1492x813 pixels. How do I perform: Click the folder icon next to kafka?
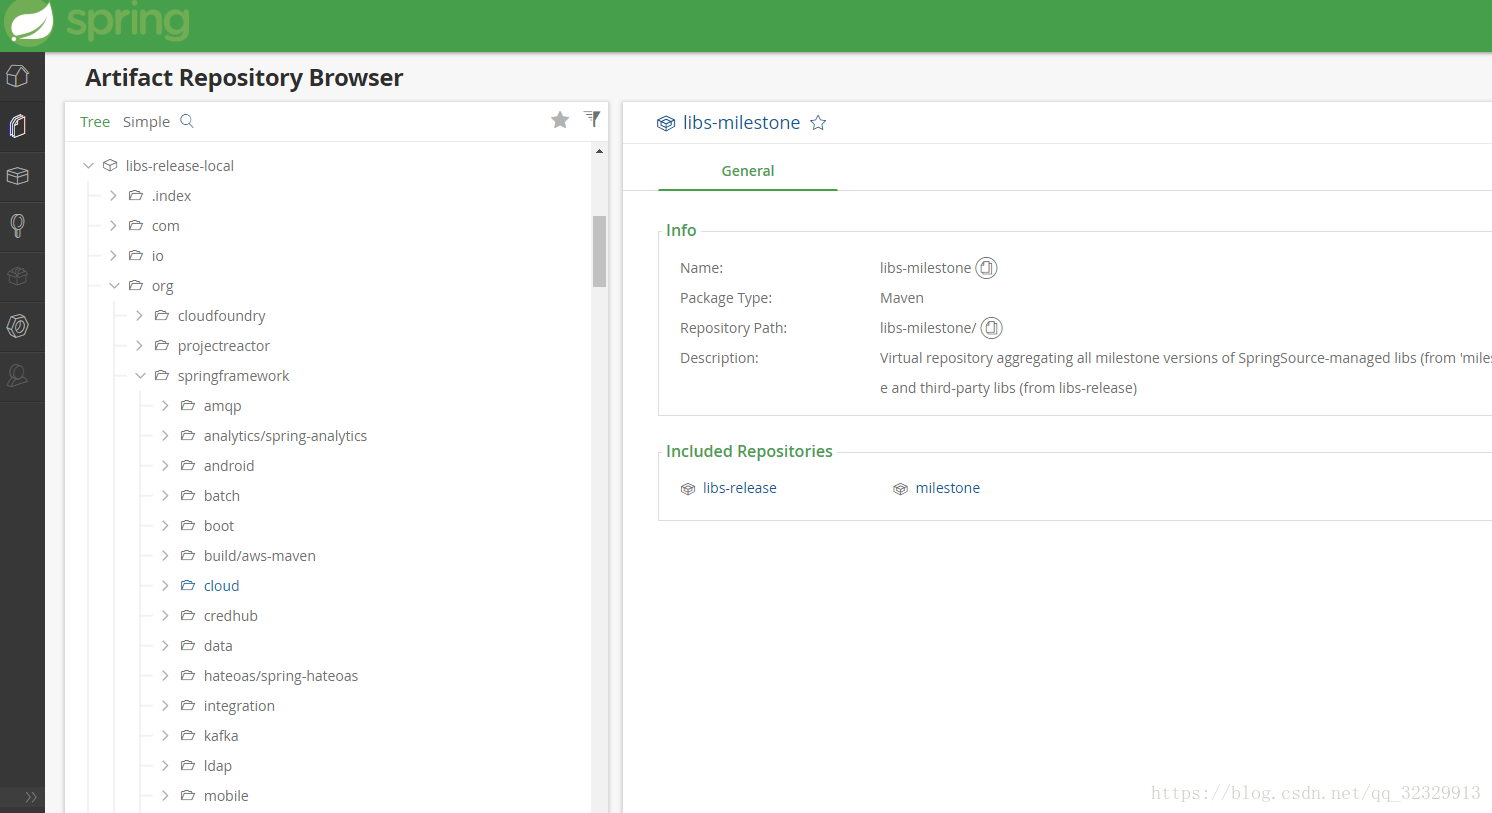point(187,736)
